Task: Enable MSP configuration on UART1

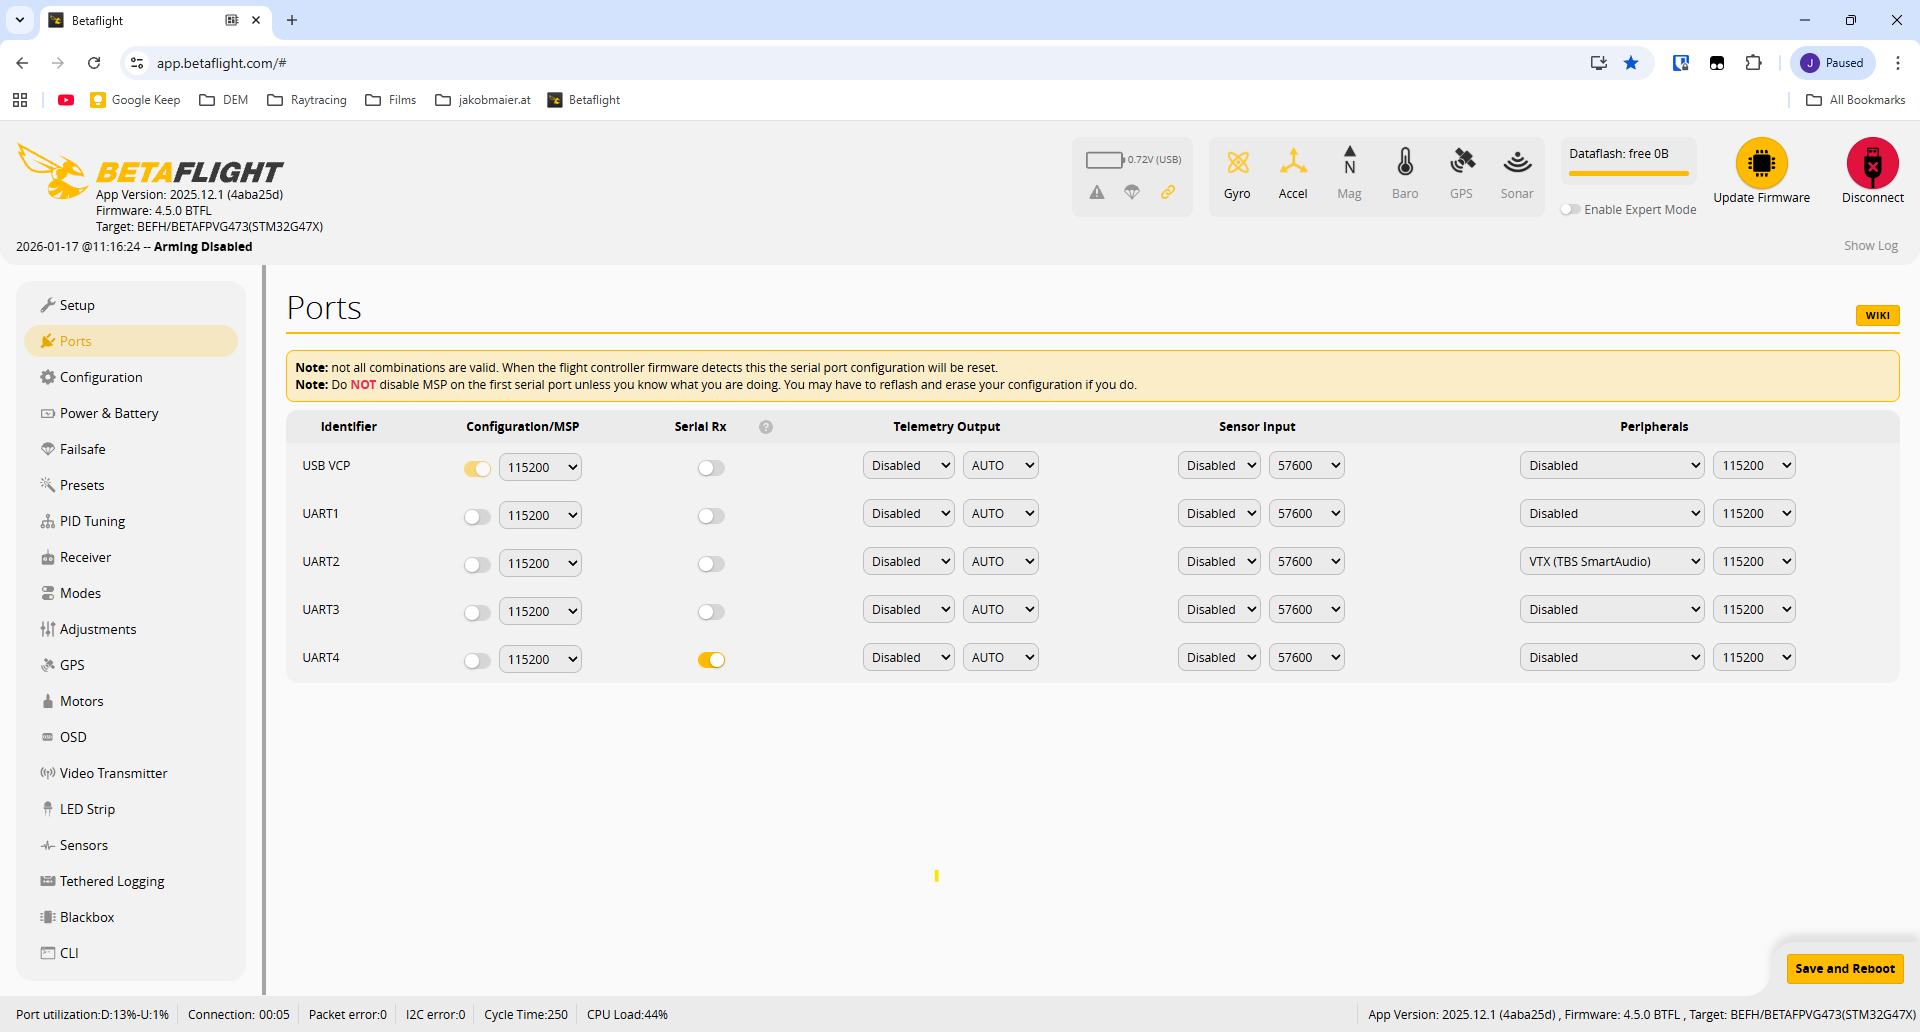Action: pos(477,517)
